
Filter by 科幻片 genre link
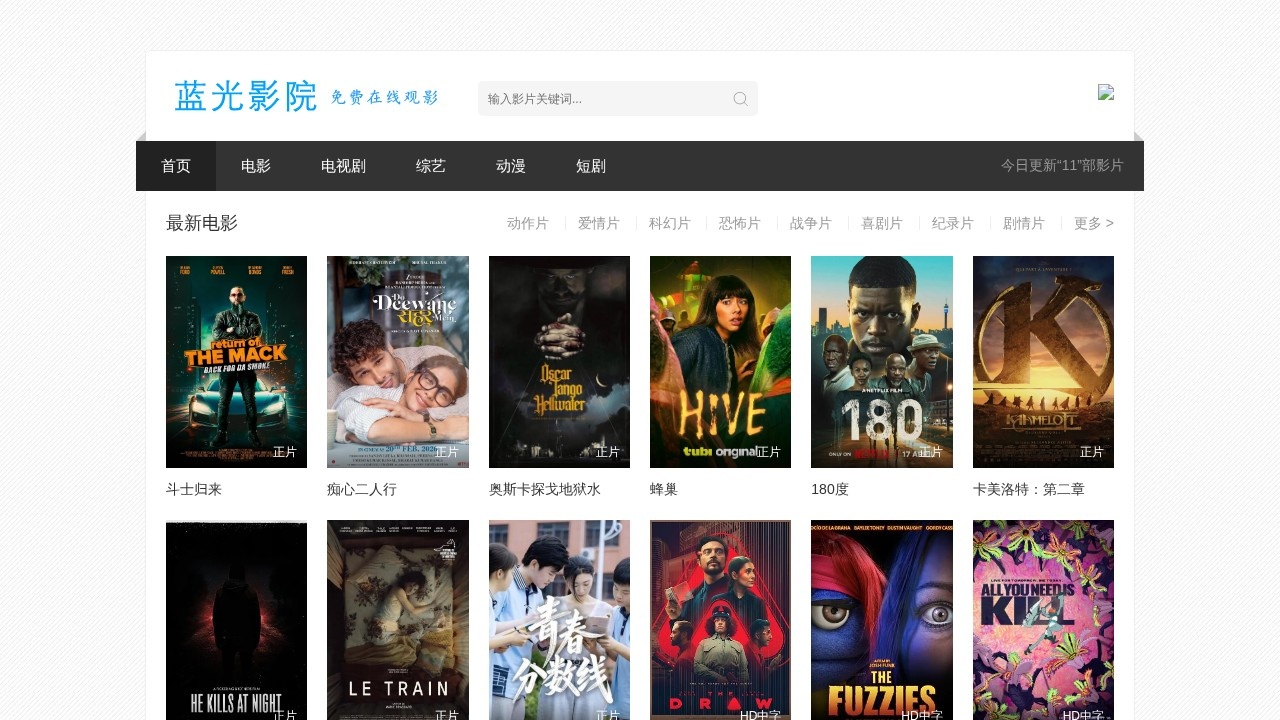coord(669,223)
